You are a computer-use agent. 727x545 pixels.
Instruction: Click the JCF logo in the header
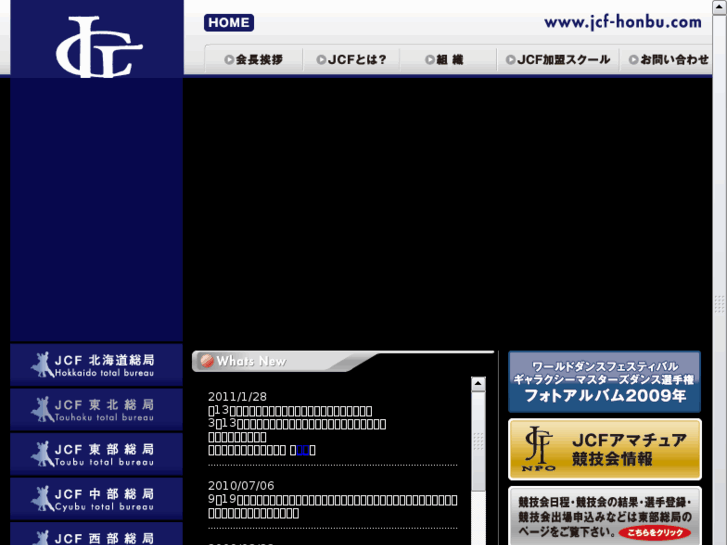[x=99, y=47]
